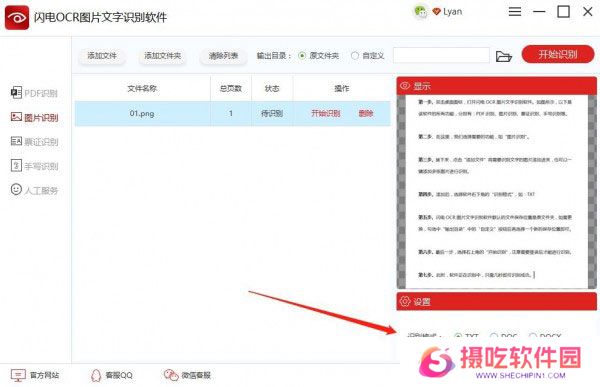Click the WeChat account avatar icon
This screenshot has width=600, height=387.
point(421,12)
